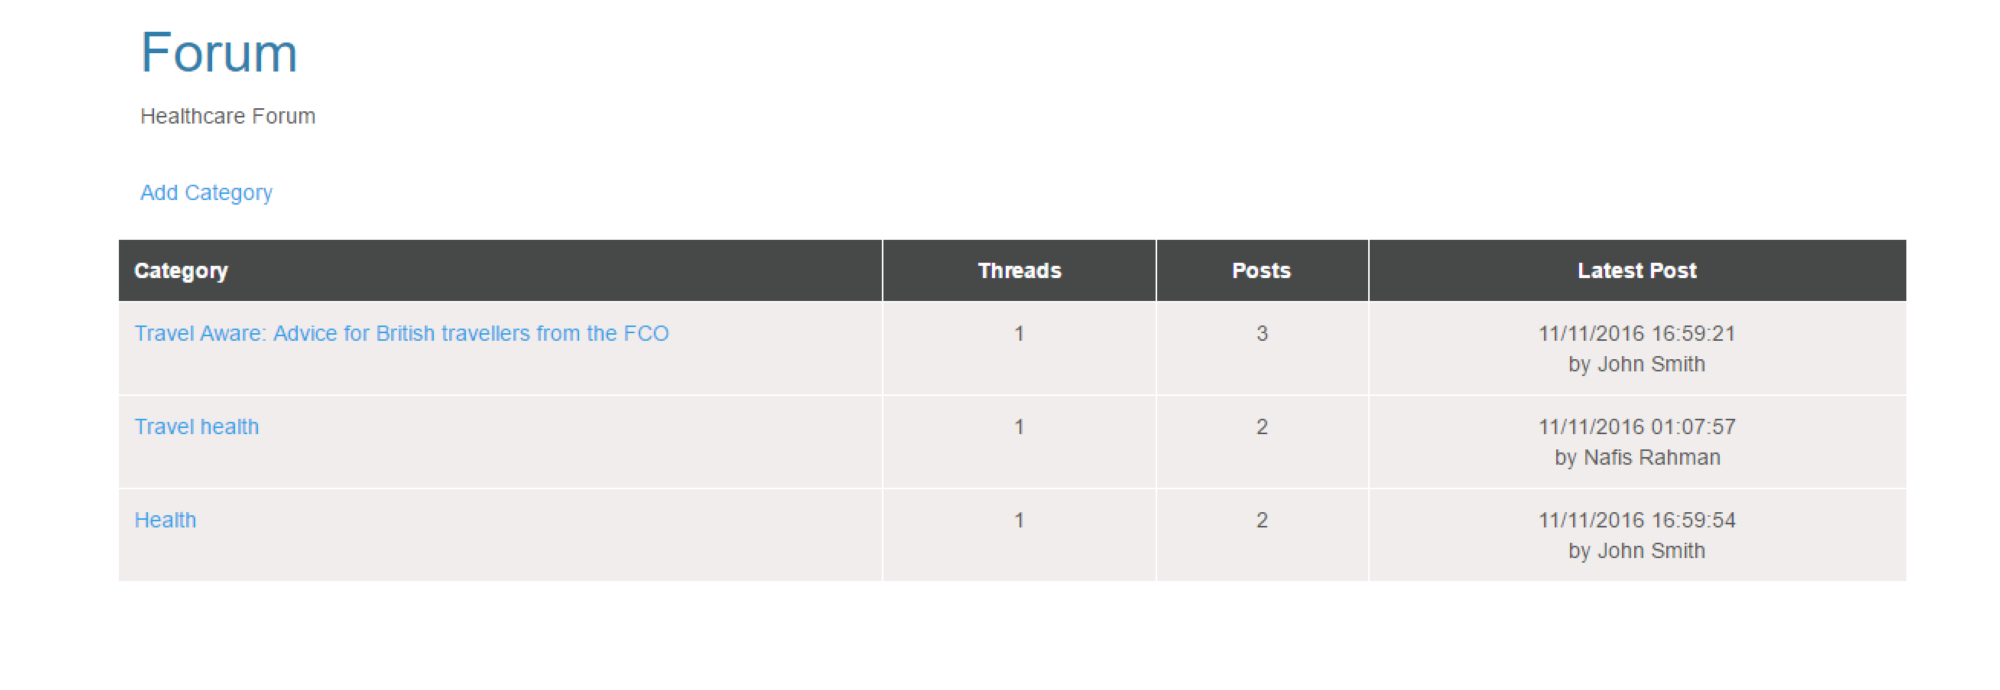Click latest post date 11/11/2016 16:59:54

pyautogui.click(x=1637, y=520)
